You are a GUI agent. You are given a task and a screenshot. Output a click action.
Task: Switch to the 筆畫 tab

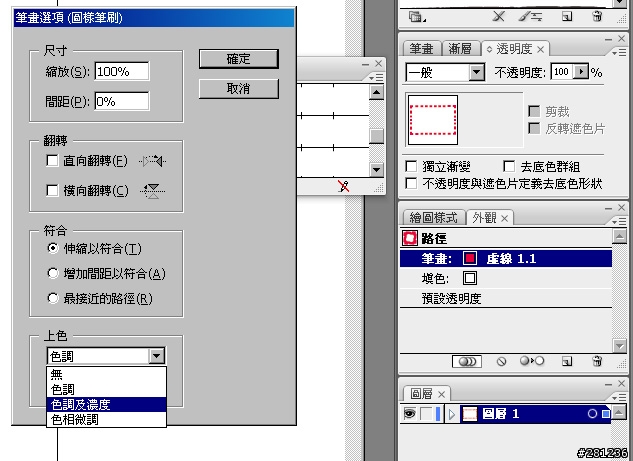click(x=421, y=49)
